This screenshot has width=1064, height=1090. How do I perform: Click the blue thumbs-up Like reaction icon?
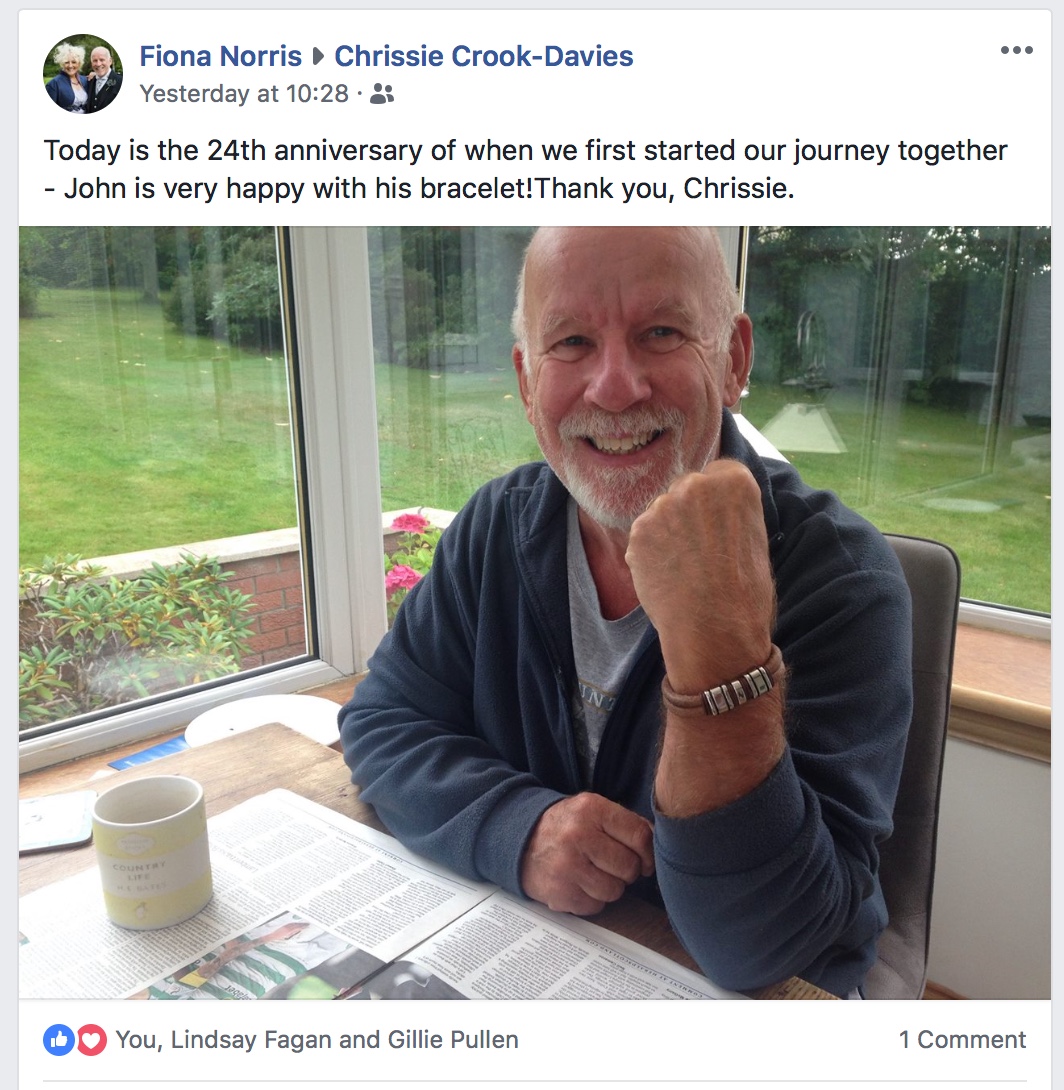[59, 1040]
